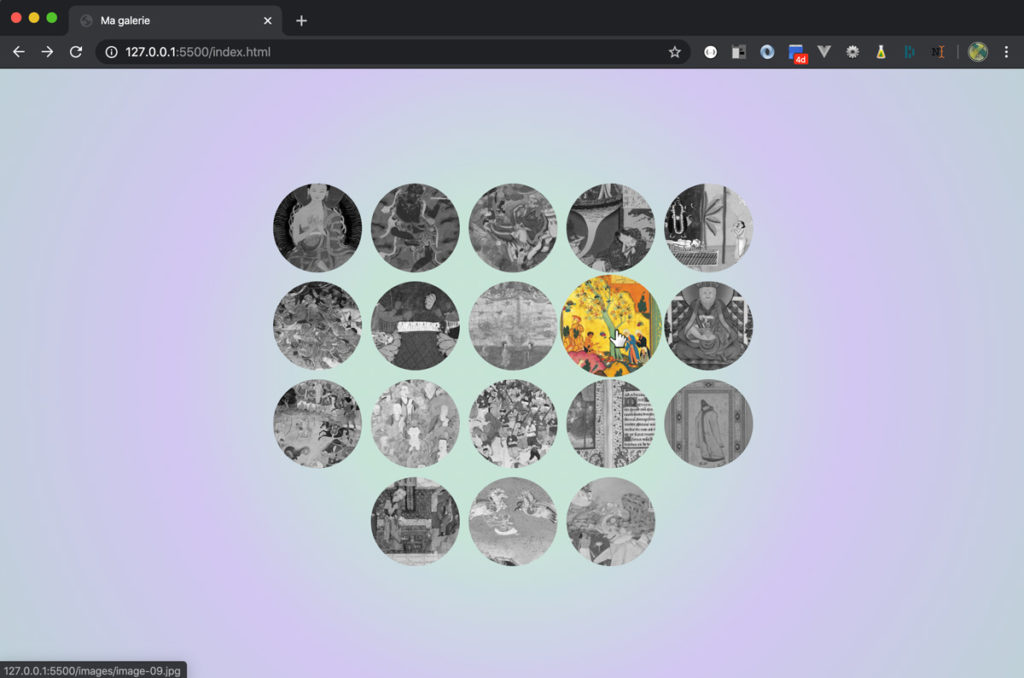
Task: Go back to the previous page
Action: [x=19, y=52]
